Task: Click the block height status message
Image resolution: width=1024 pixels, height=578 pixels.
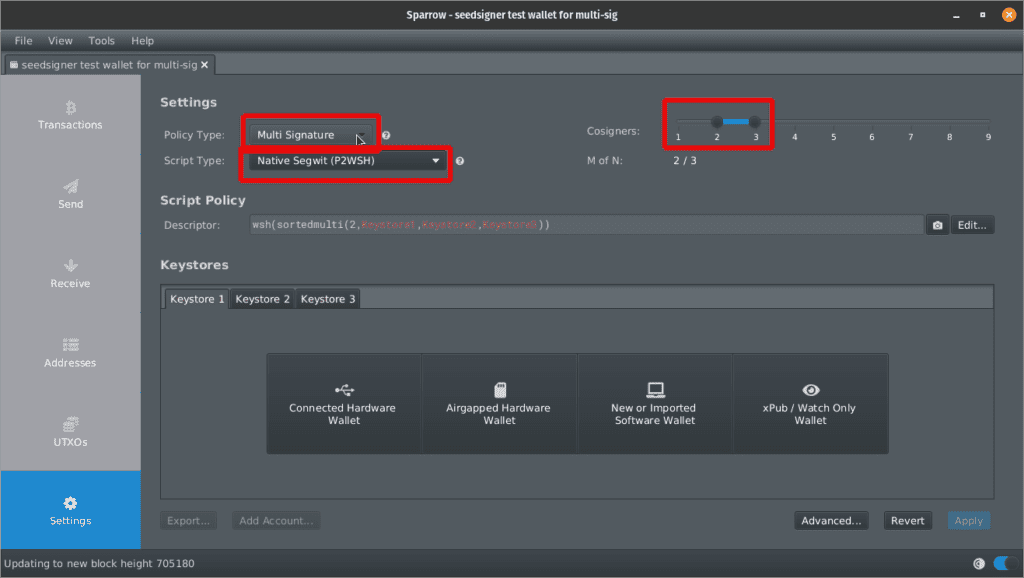Action: [99, 564]
